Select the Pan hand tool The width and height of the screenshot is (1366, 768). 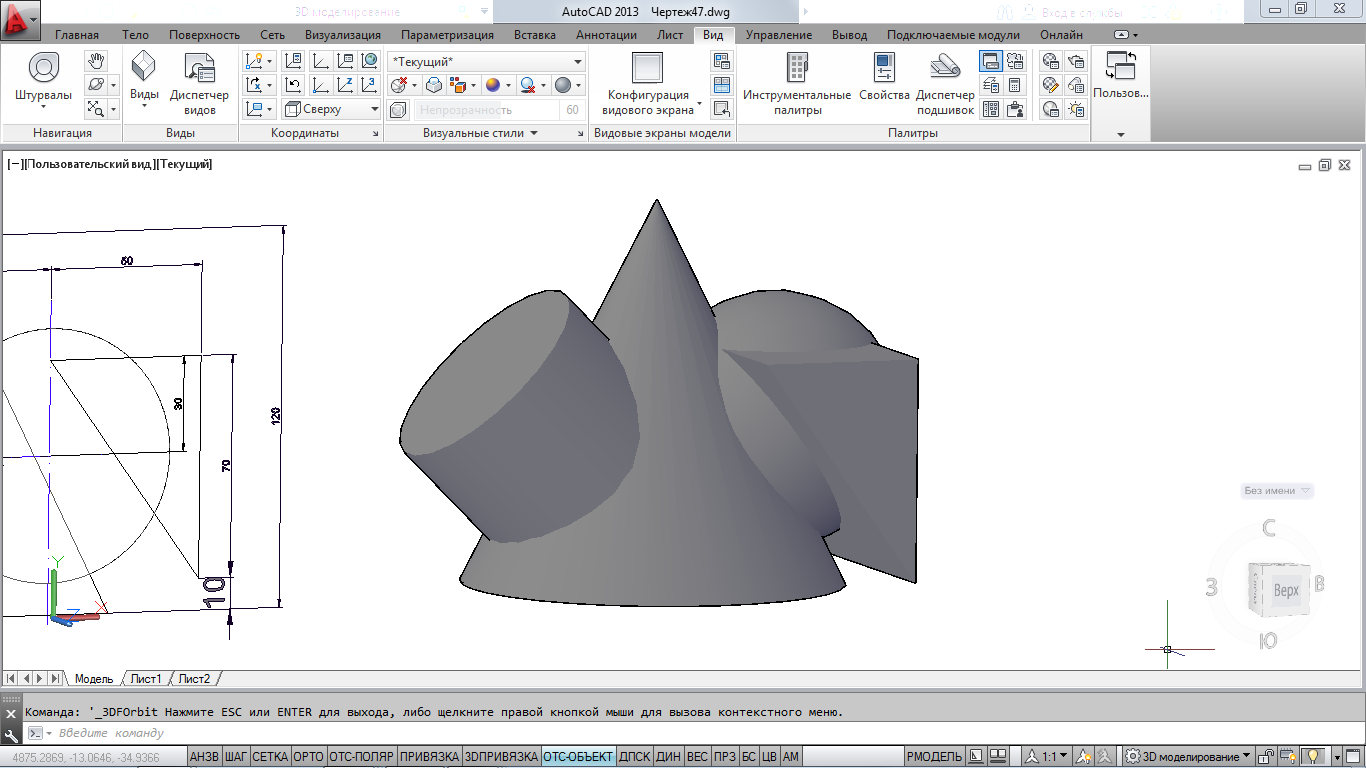96,62
